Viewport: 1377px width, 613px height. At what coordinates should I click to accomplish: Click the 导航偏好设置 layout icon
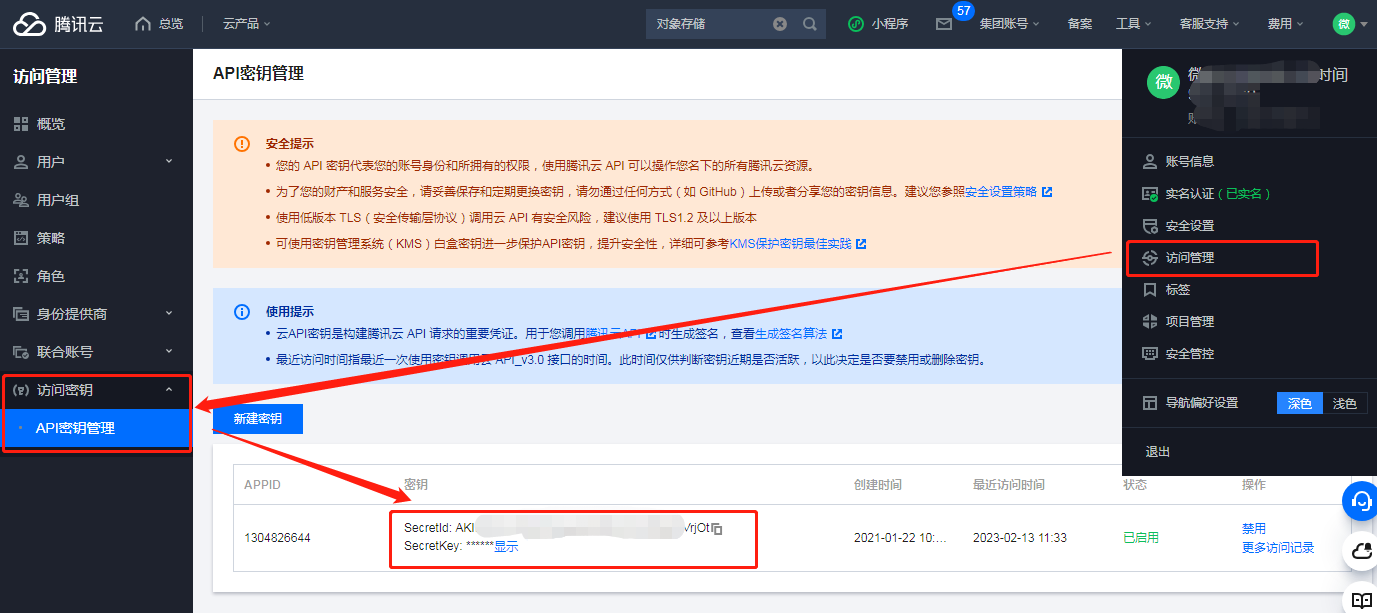click(x=1149, y=403)
